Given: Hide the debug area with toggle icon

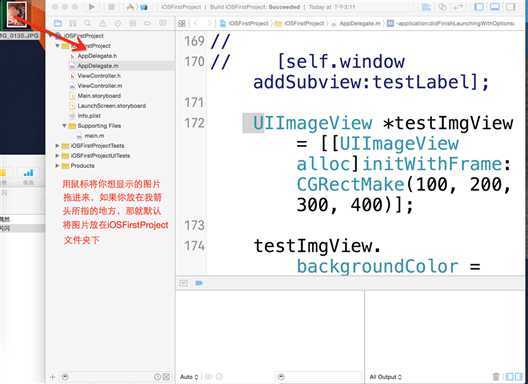Looking at the screenshot, I should coord(184,283).
